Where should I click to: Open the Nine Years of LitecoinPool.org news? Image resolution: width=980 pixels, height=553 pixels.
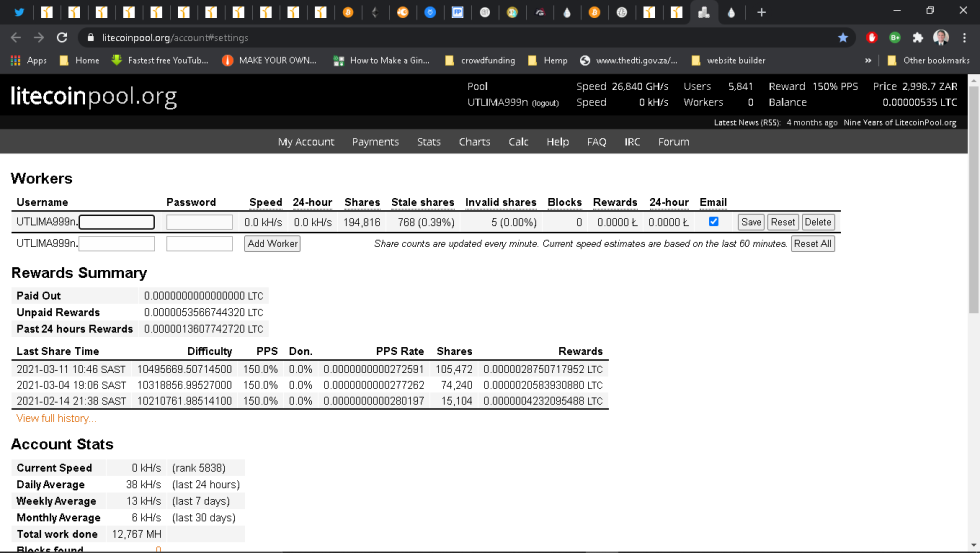click(x=899, y=122)
